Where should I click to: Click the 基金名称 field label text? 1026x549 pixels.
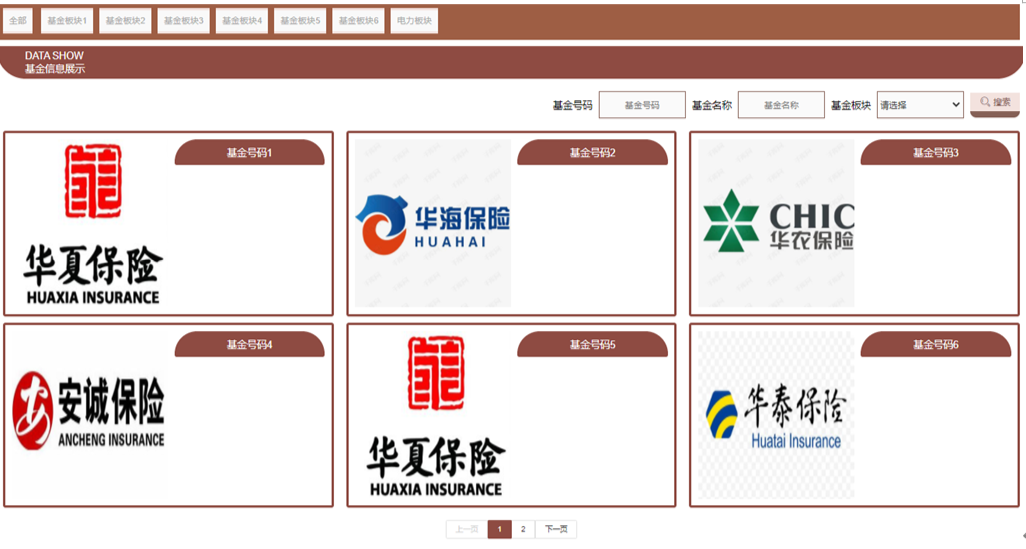[711, 105]
